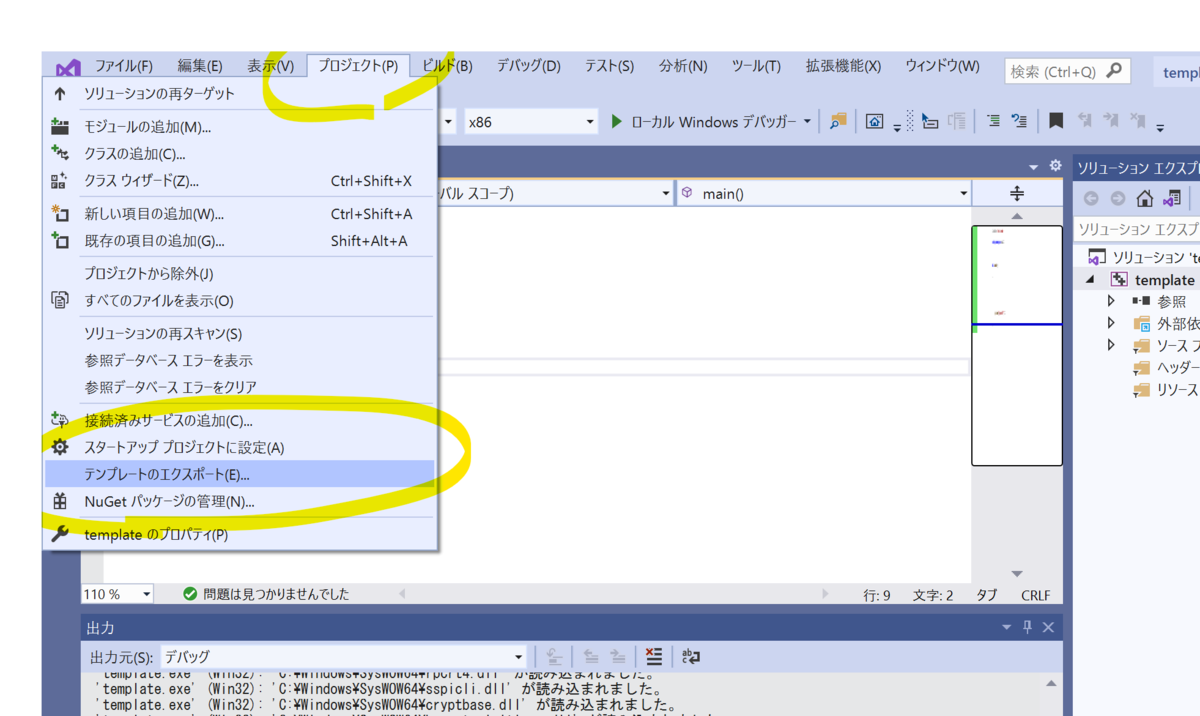The height and width of the screenshot is (716, 1200).
Task: Open the 表示(V) menu
Action: click(271, 66)
